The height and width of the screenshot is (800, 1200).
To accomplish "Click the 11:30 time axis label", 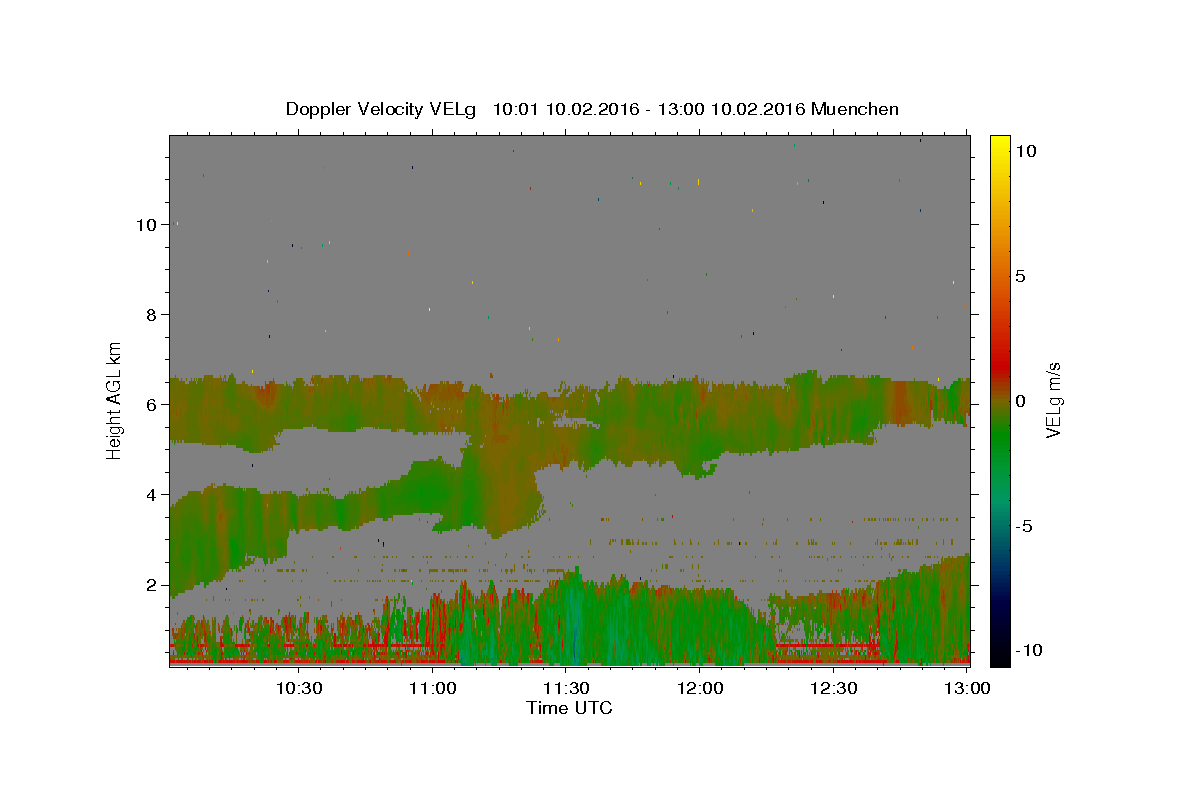I will tap(566, 688).
